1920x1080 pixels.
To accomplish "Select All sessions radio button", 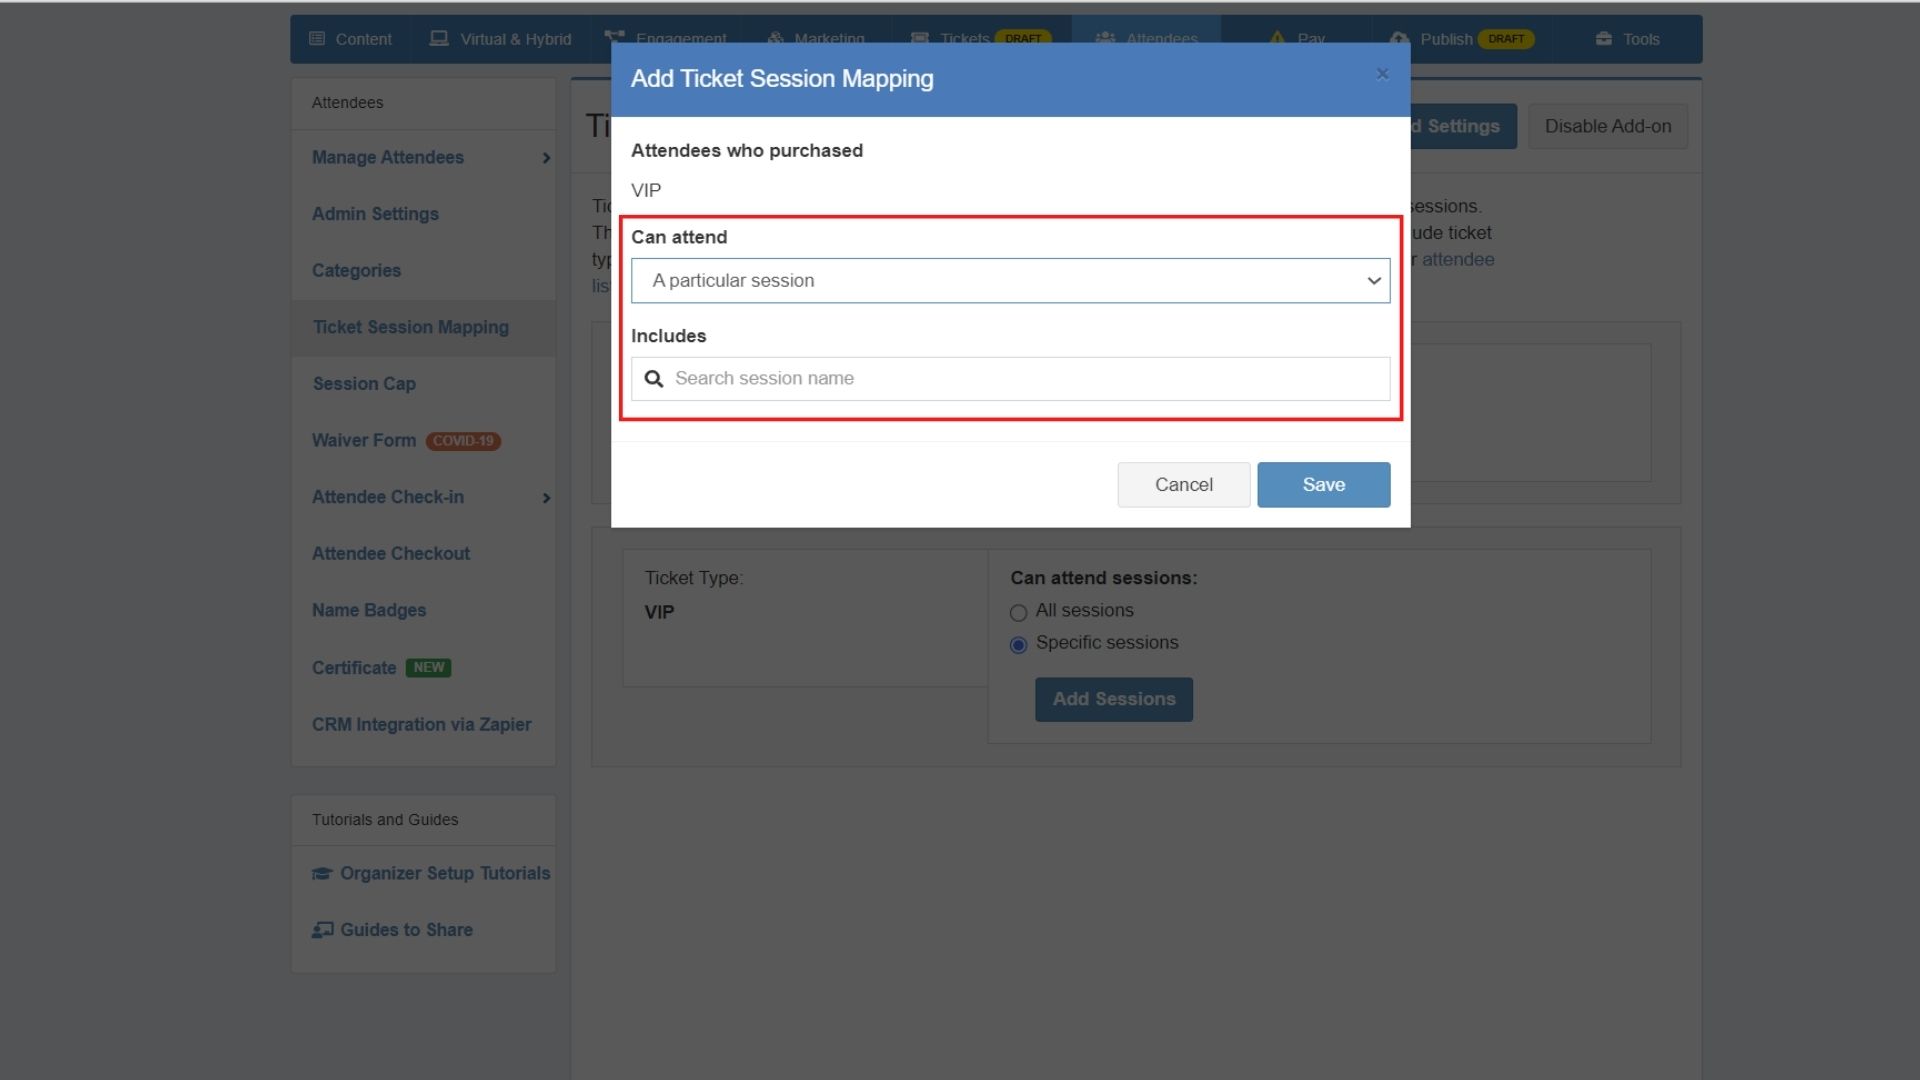I will click(1018, 613).
